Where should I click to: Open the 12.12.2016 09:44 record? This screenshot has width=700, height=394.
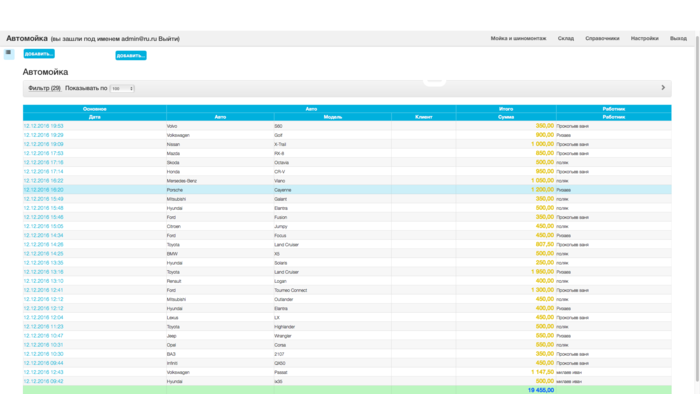[x=43, y=363]
